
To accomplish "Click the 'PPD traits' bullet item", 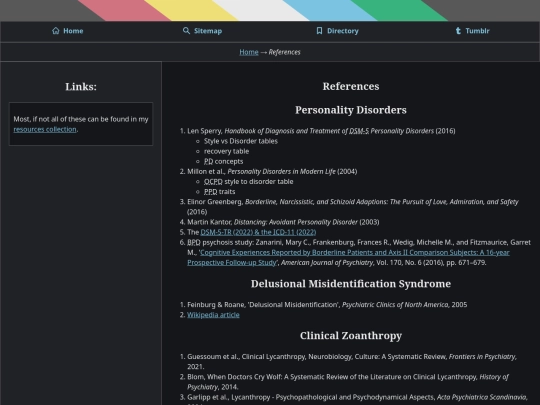I will pos(220,191).
